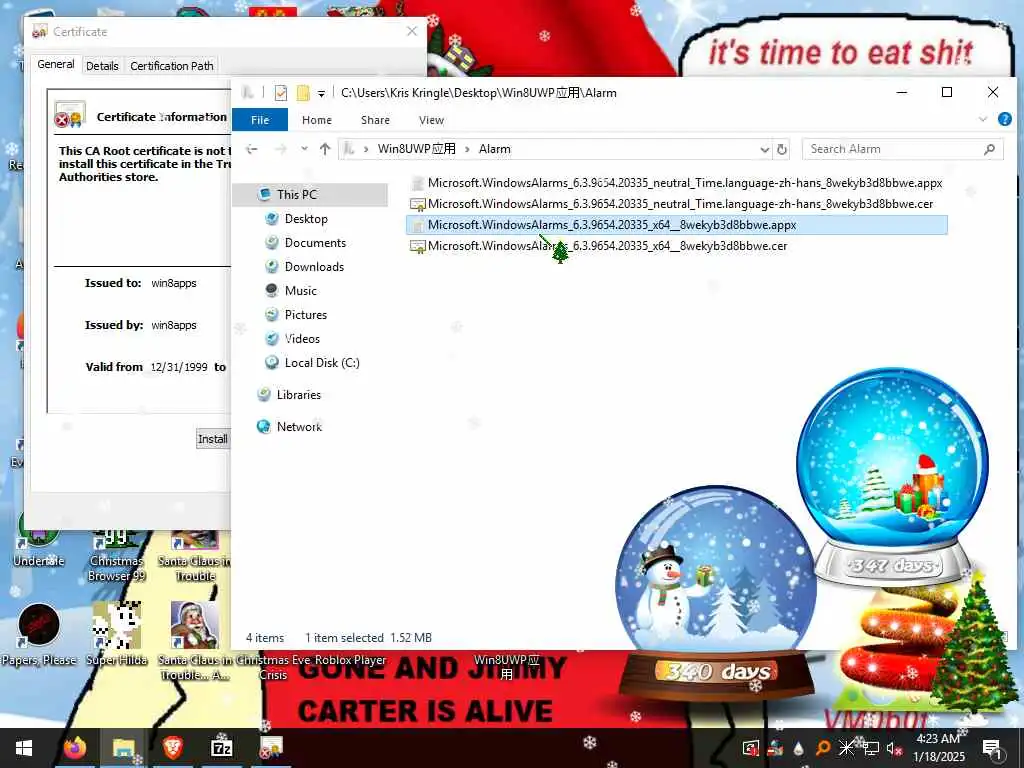Click the Install button in Certificate window
The image size is (1024, 768).
pyautogui.click(x=213, y=439)
